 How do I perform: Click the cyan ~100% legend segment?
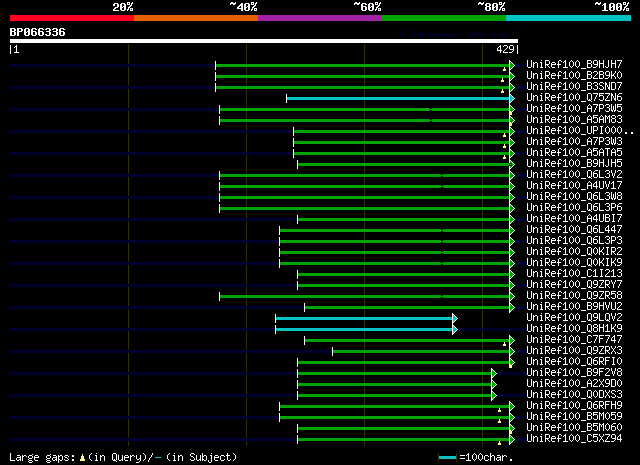pos(569,18)
